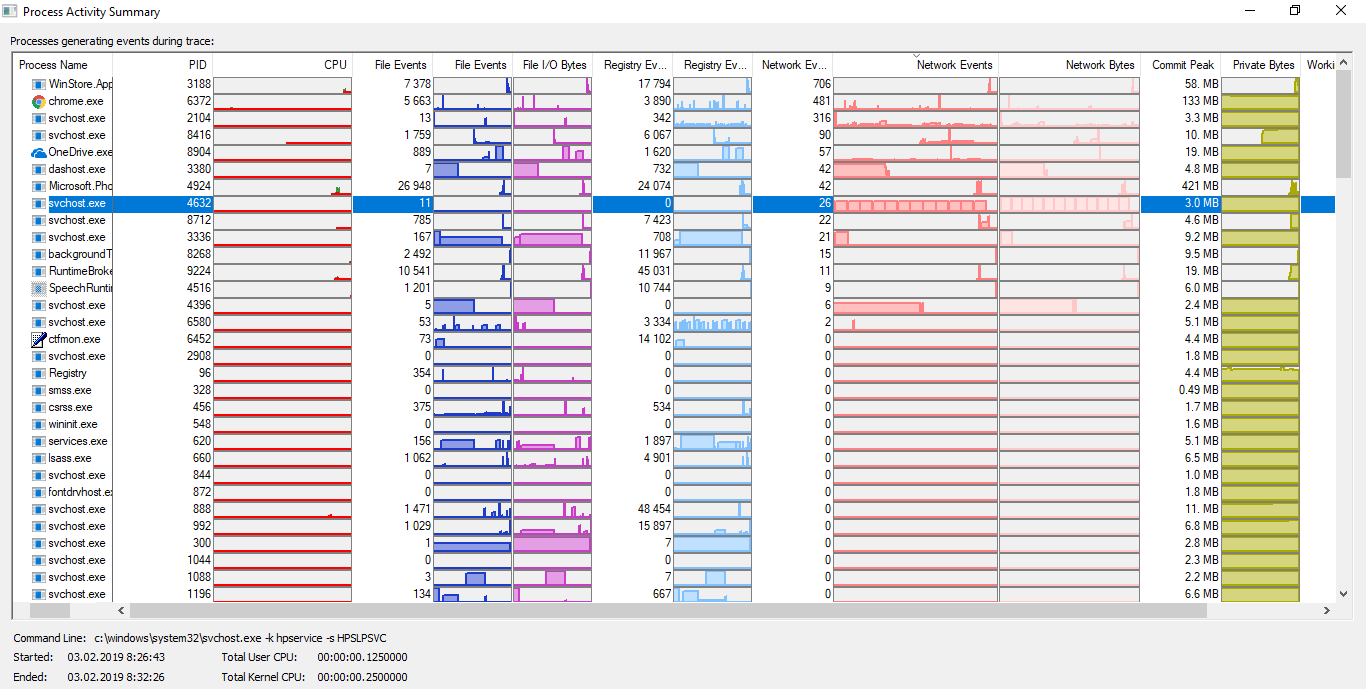This screenshot has width=1366, height=689.
Task: Click the chrome.exe process icon
Action: [39, 101]
